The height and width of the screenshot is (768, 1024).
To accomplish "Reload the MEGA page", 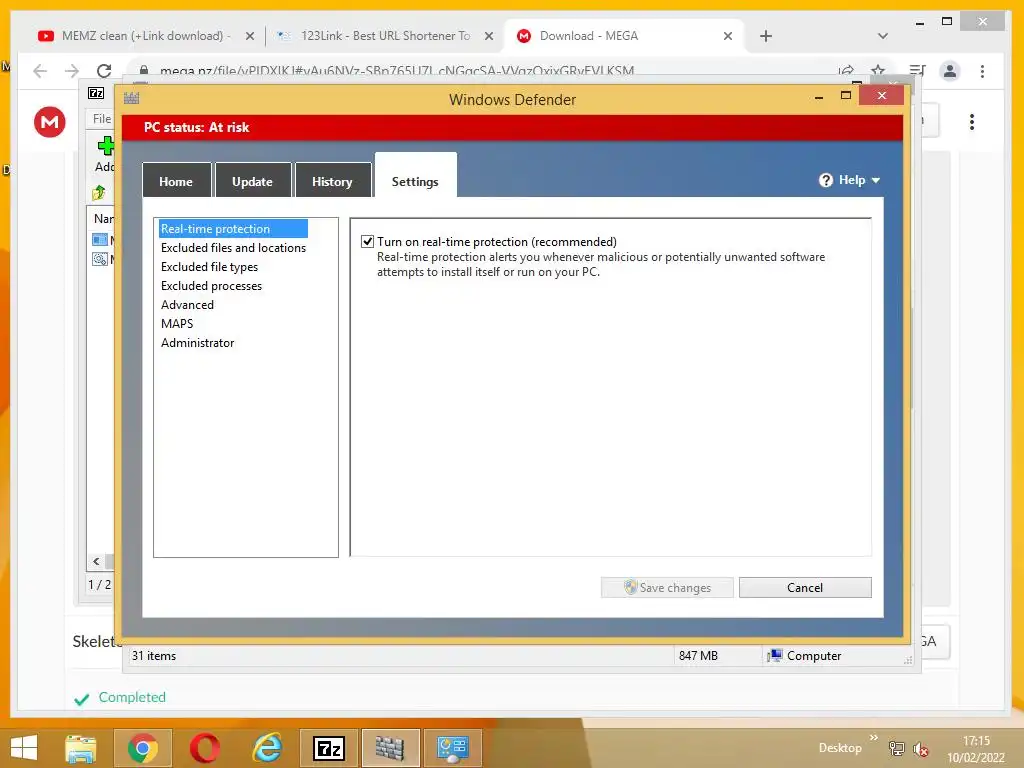I will tap(104, 71).
